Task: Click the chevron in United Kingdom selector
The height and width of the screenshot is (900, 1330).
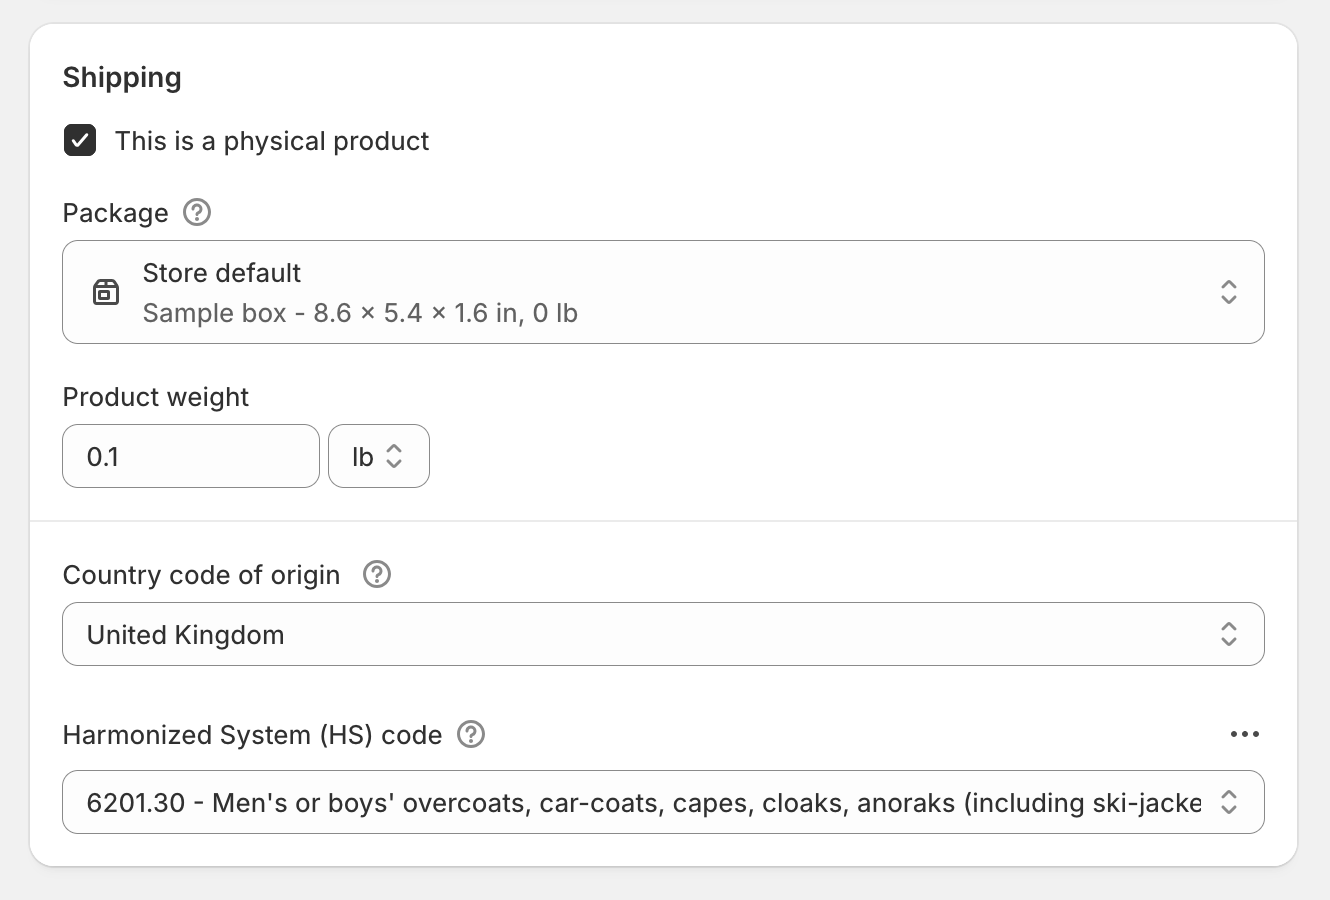Action: [1228, 634]
